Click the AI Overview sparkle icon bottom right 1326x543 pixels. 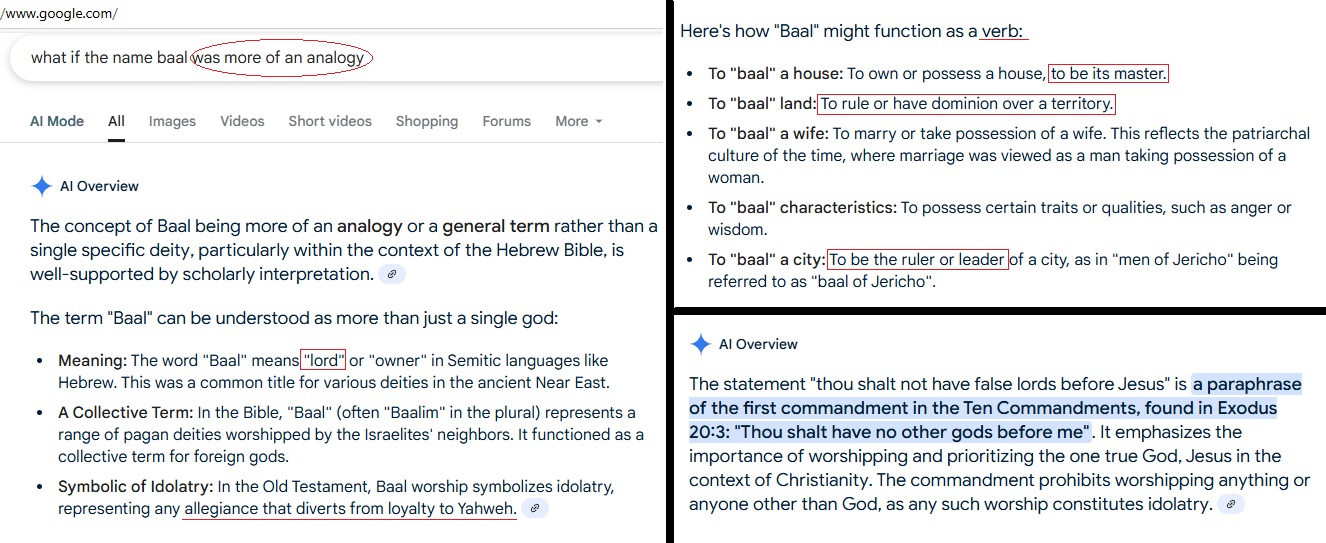700,344
